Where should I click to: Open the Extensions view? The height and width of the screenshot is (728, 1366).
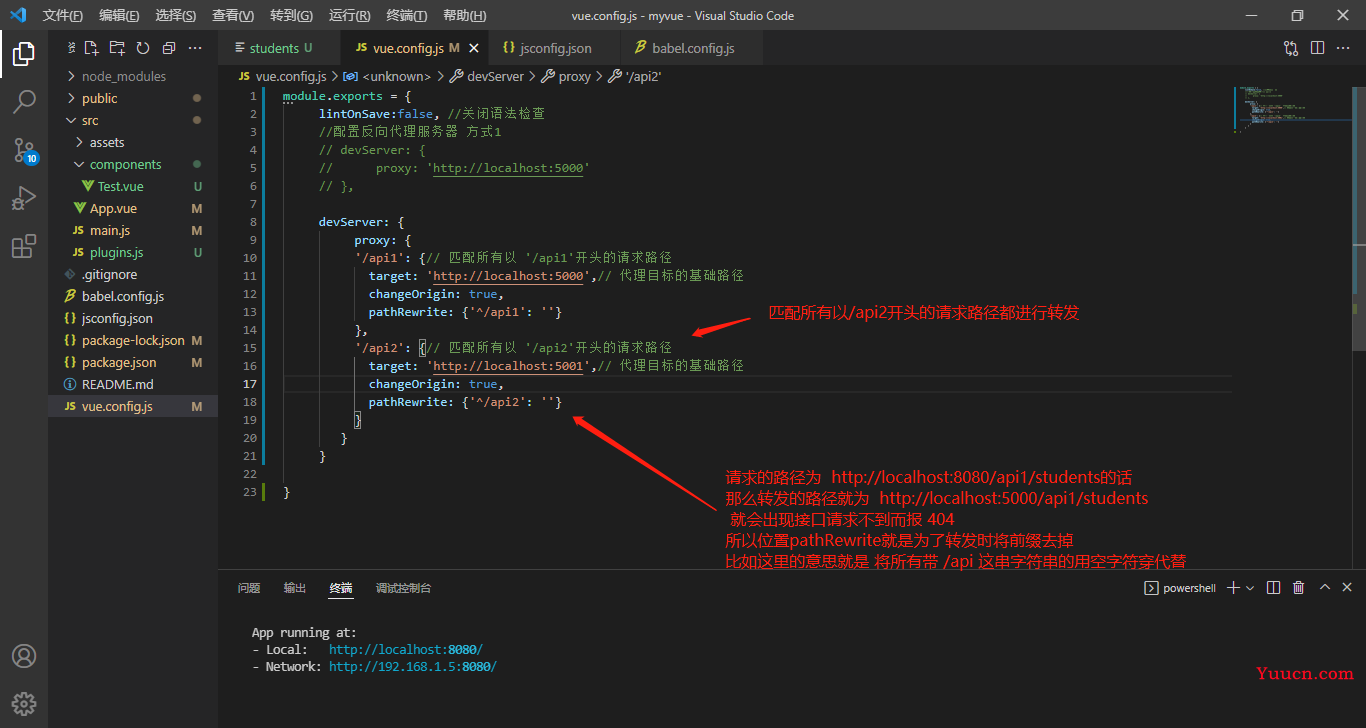24,246
